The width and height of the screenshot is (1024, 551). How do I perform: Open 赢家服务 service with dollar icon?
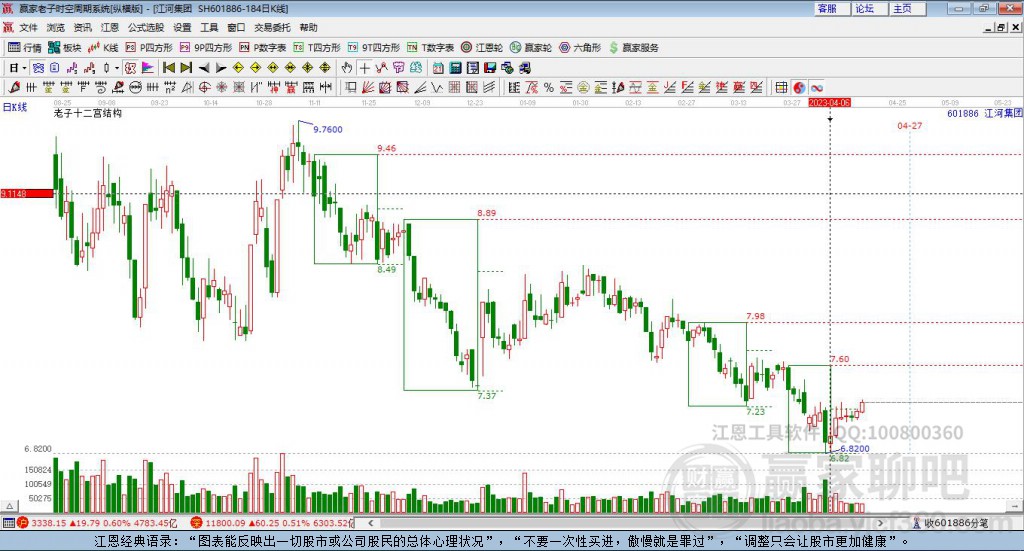click(x=633, y=48)
